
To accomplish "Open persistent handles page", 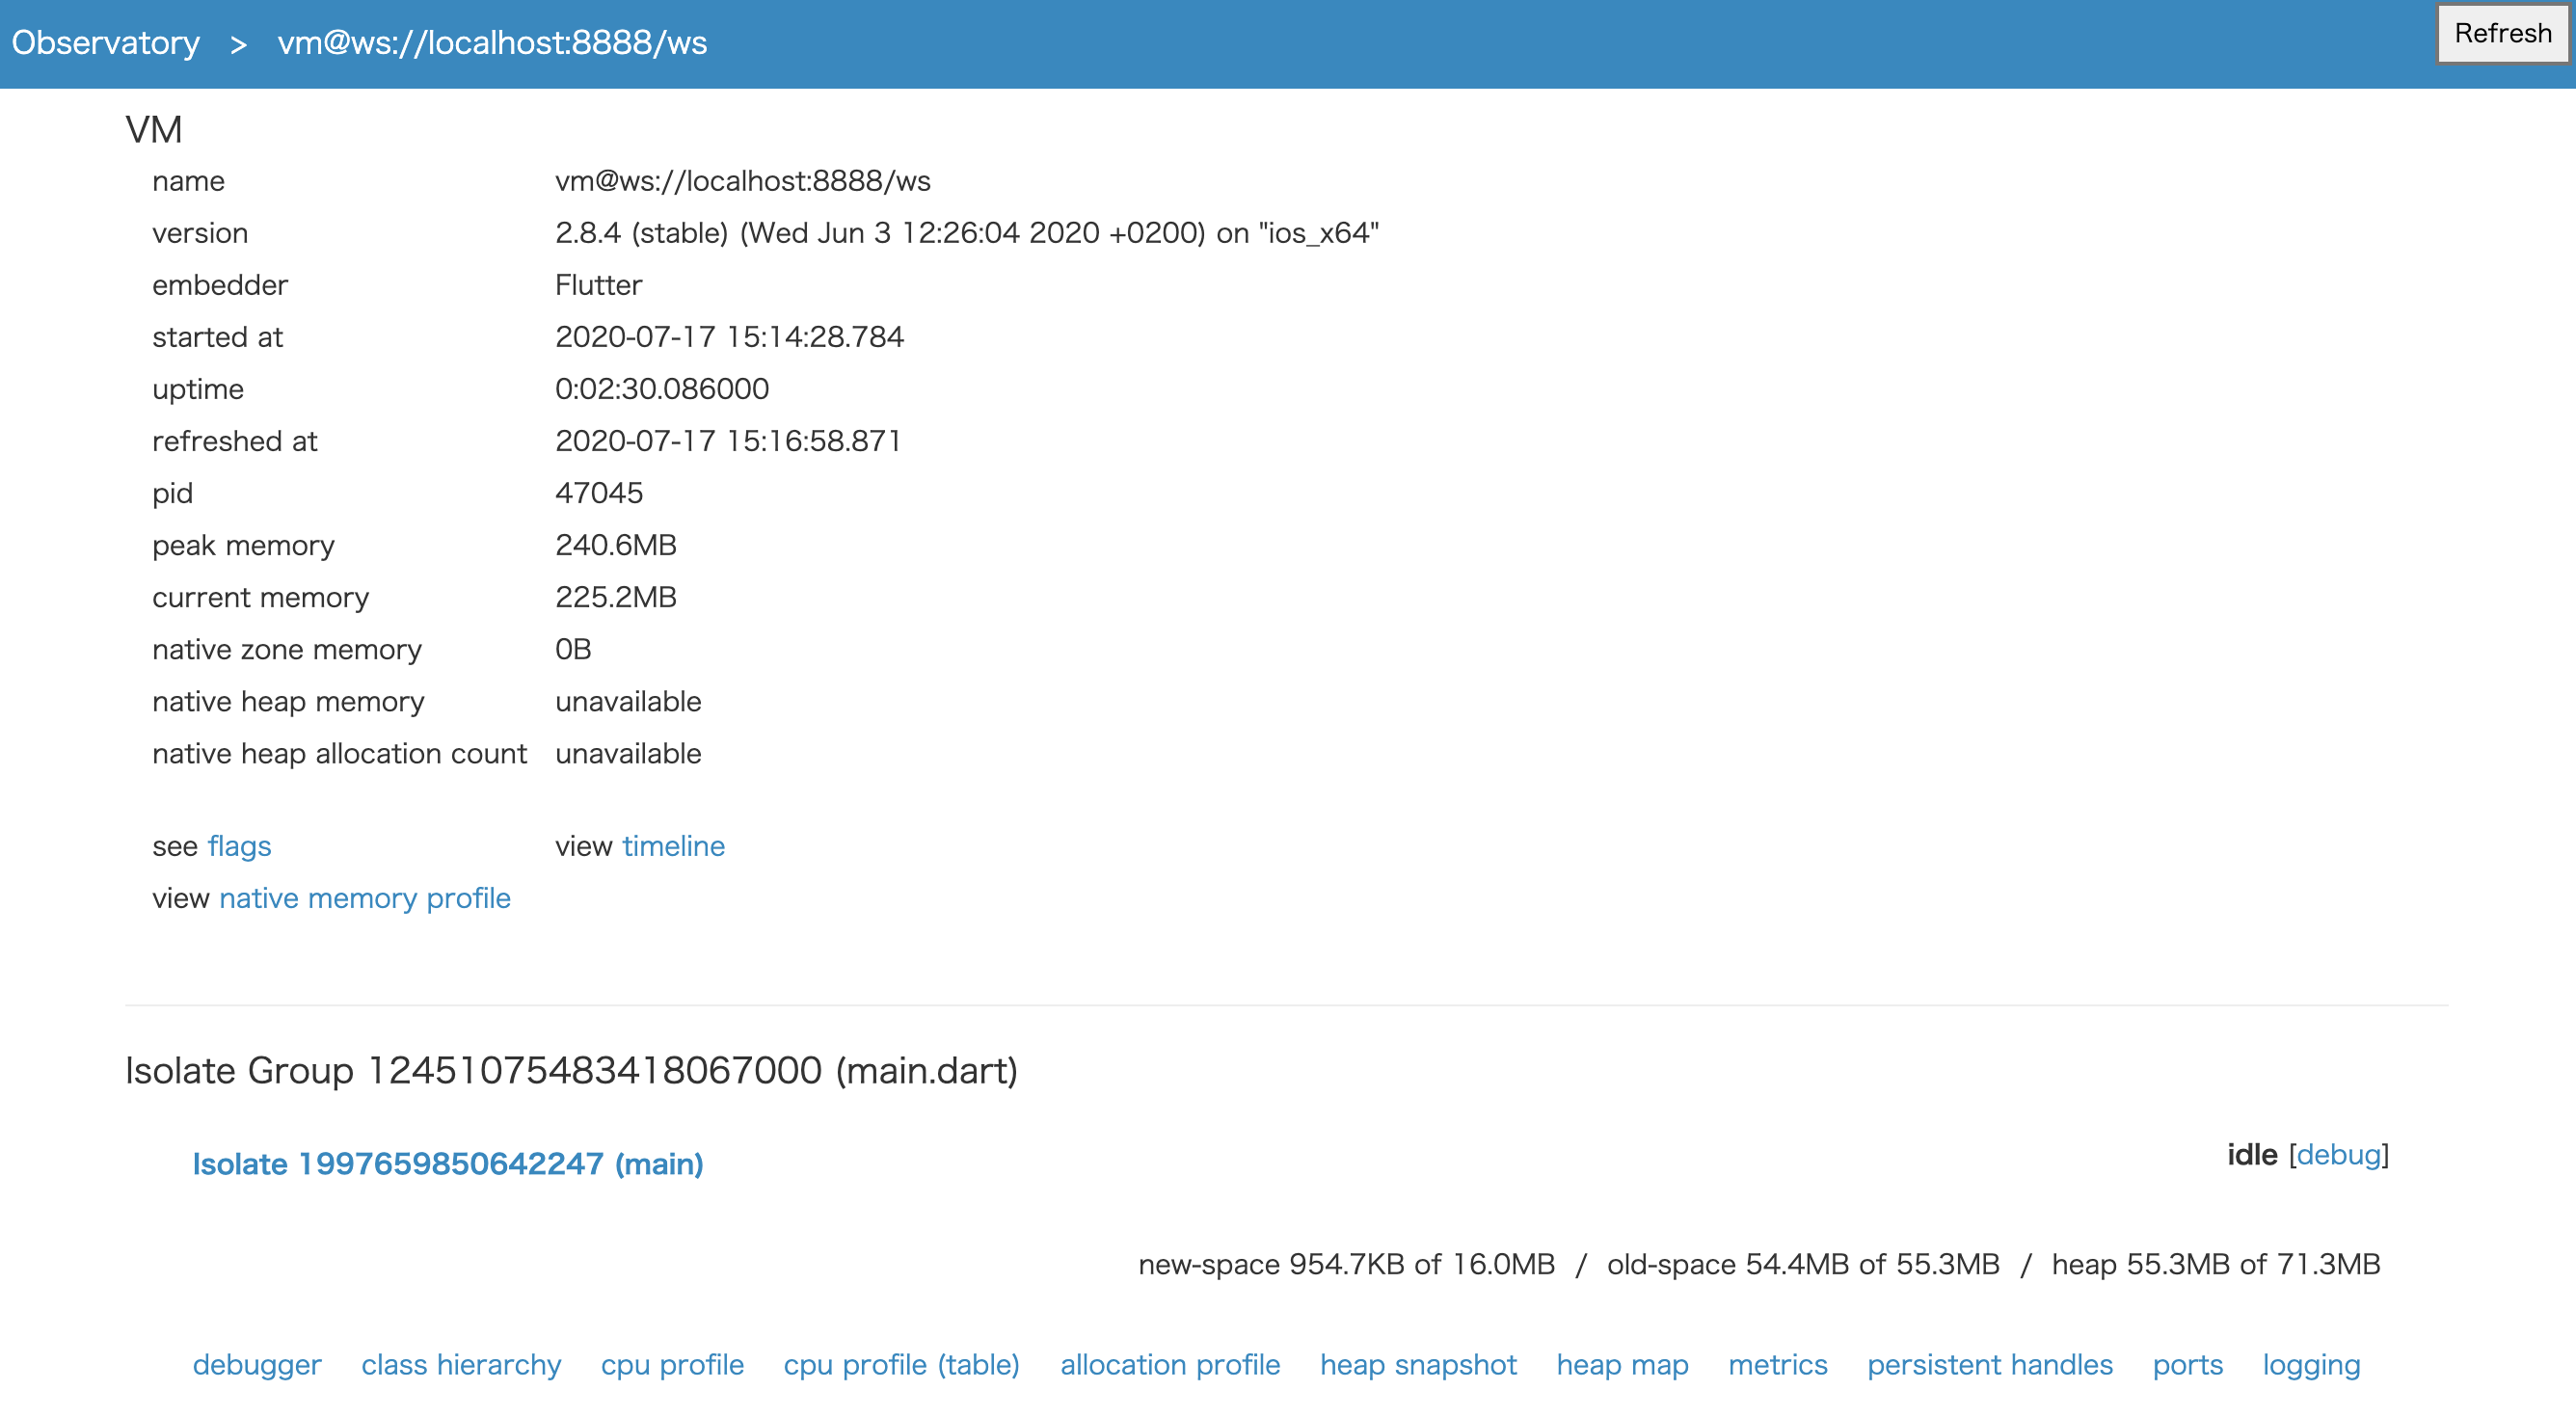I will tap(1990, 1365).
